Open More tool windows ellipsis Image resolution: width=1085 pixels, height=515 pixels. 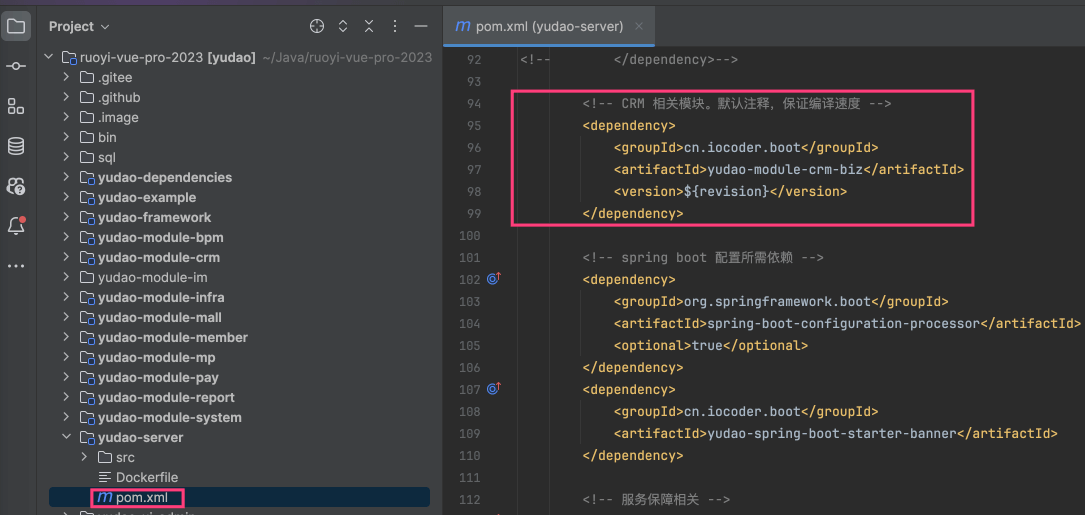point(16,266)
